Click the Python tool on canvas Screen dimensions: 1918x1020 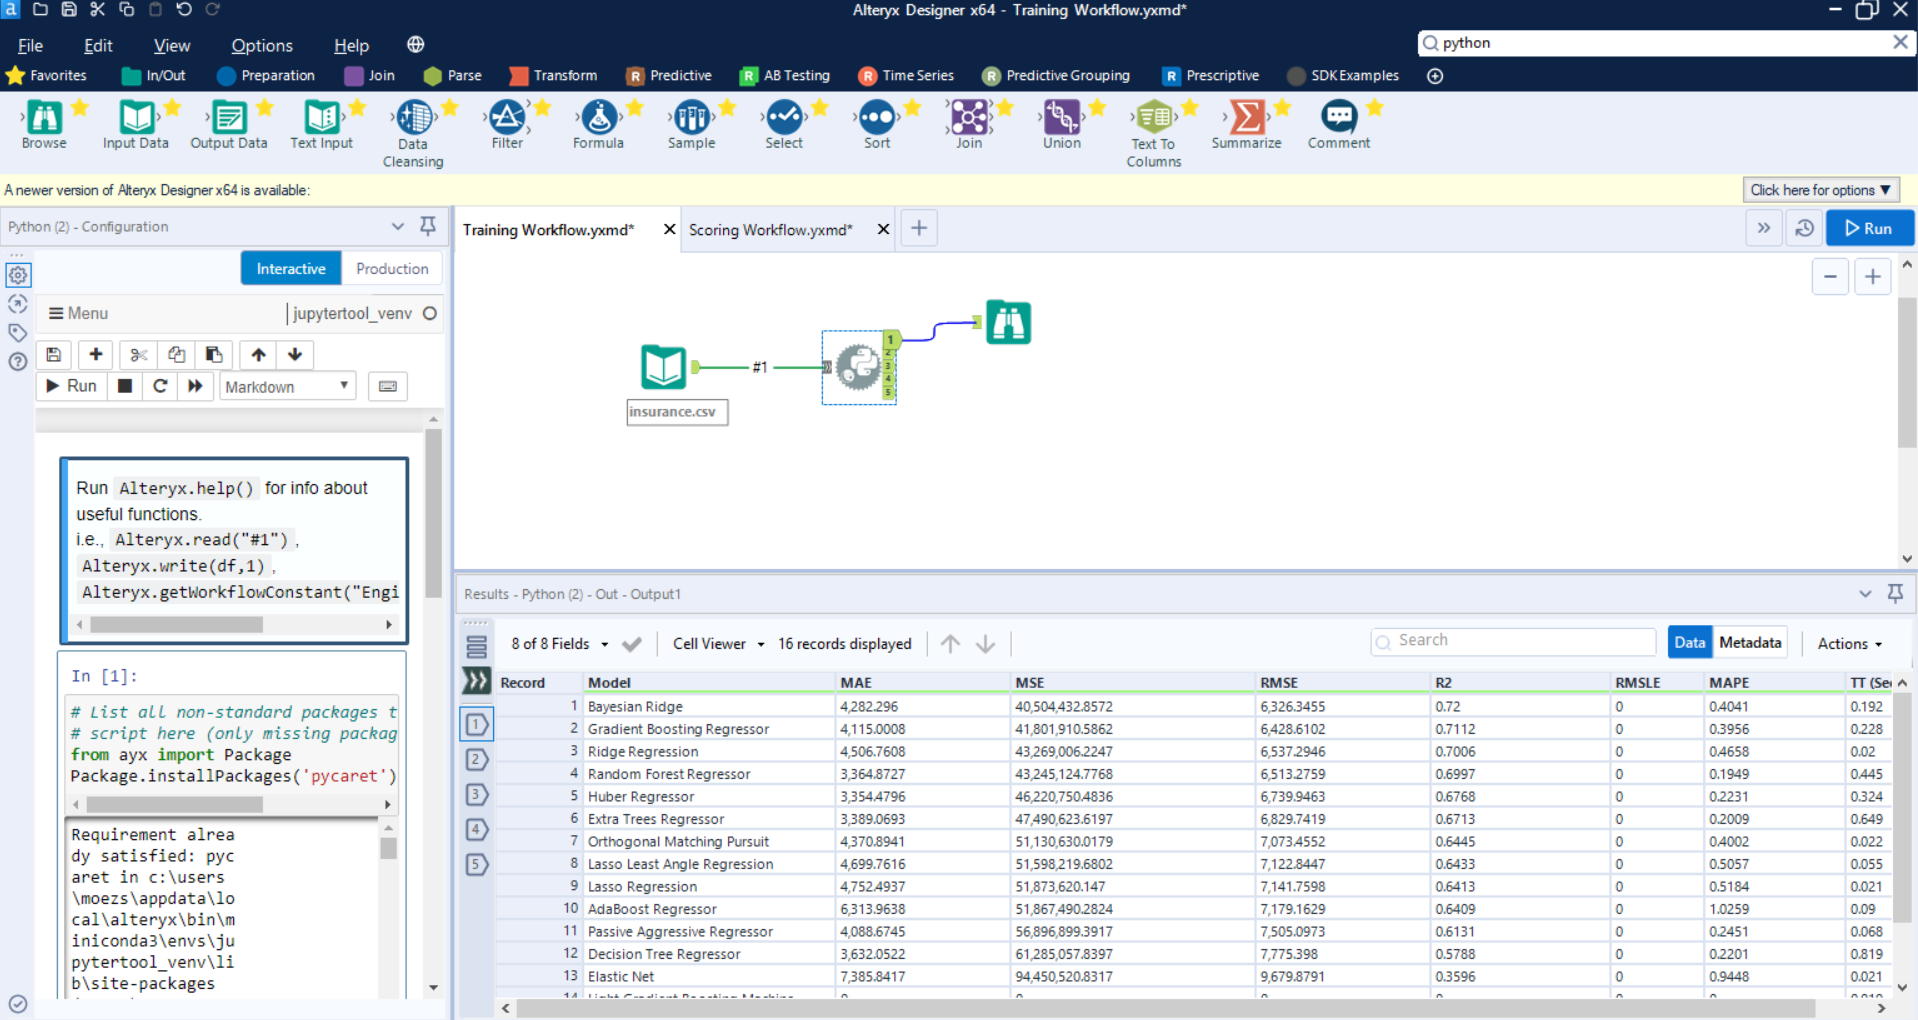click(x=858, y=367)
